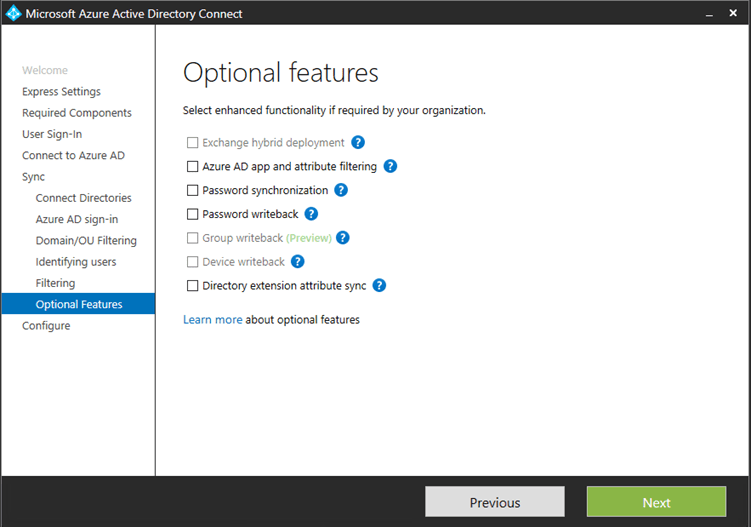
Task: Open Connect to Azure AD step
Action: coord(73,155)
